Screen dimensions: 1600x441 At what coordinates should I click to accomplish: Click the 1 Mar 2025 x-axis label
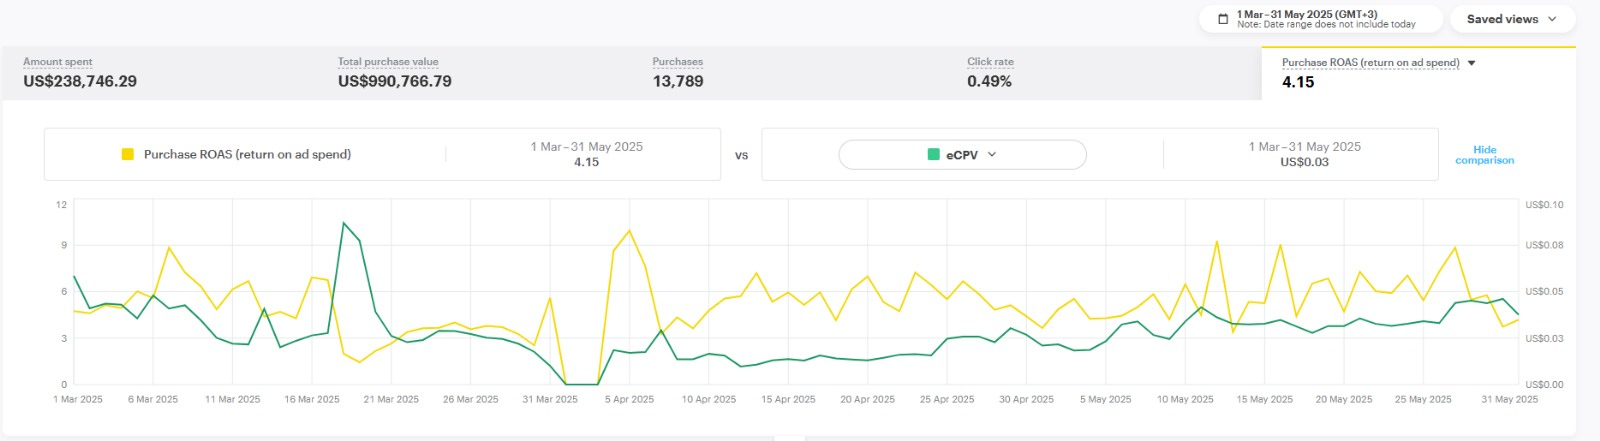(x=78, y=399)
